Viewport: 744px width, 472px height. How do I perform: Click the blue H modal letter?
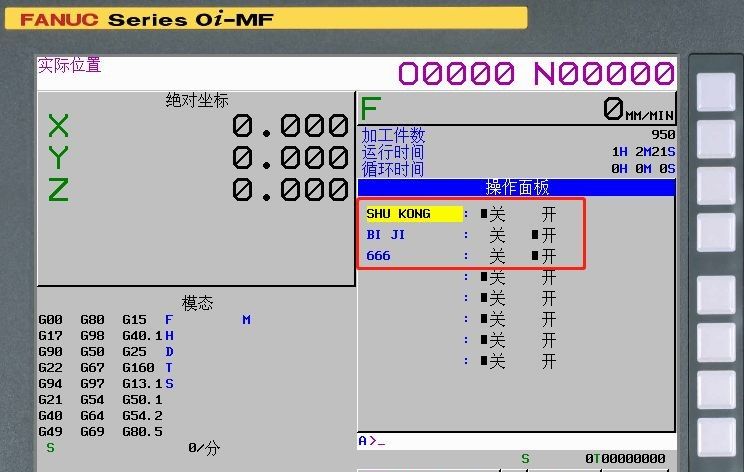(x=169, y=336)
